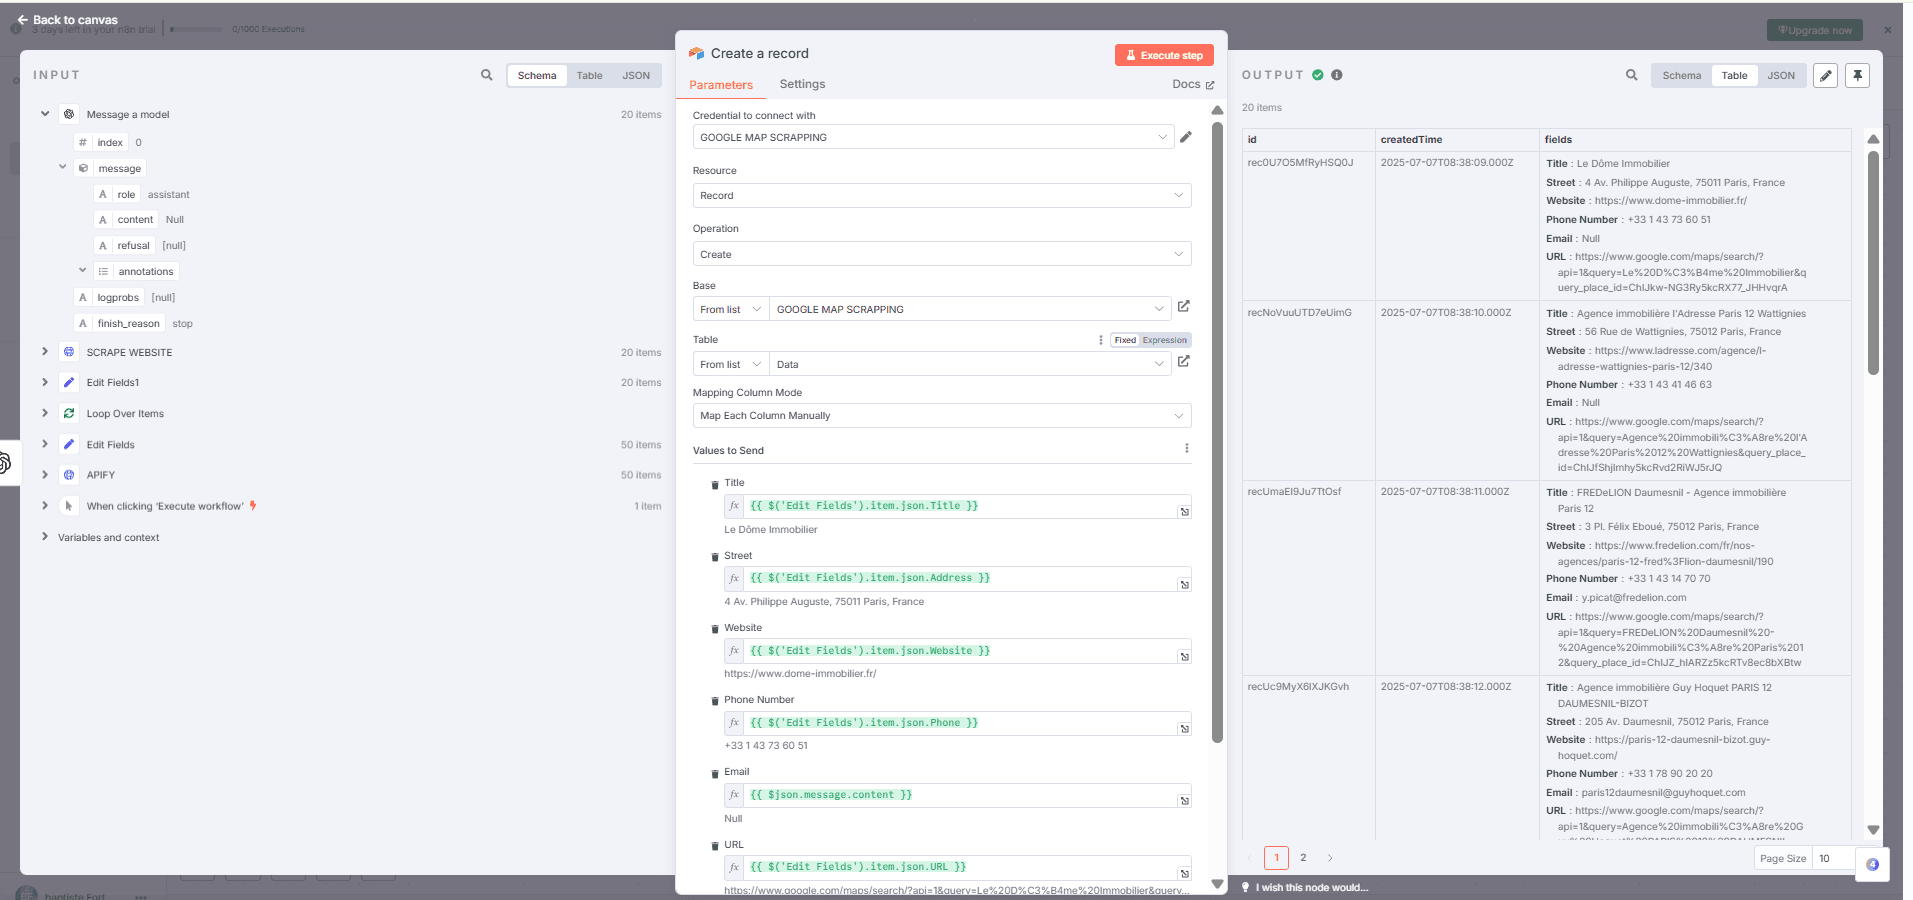Image resolution: width=1913 pixels, height=900 pixels.
Task: Click the three-dot menu beside Table
Action: [1101, 340]
